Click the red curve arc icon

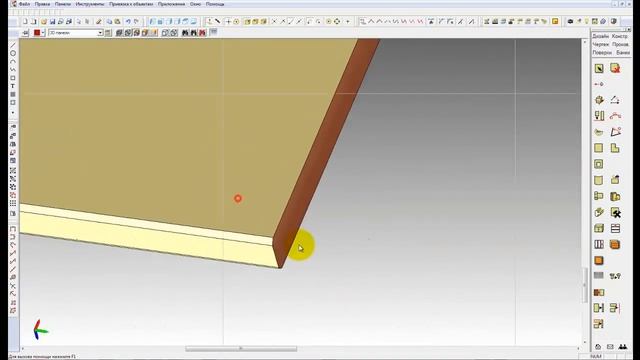click(615, 116)
